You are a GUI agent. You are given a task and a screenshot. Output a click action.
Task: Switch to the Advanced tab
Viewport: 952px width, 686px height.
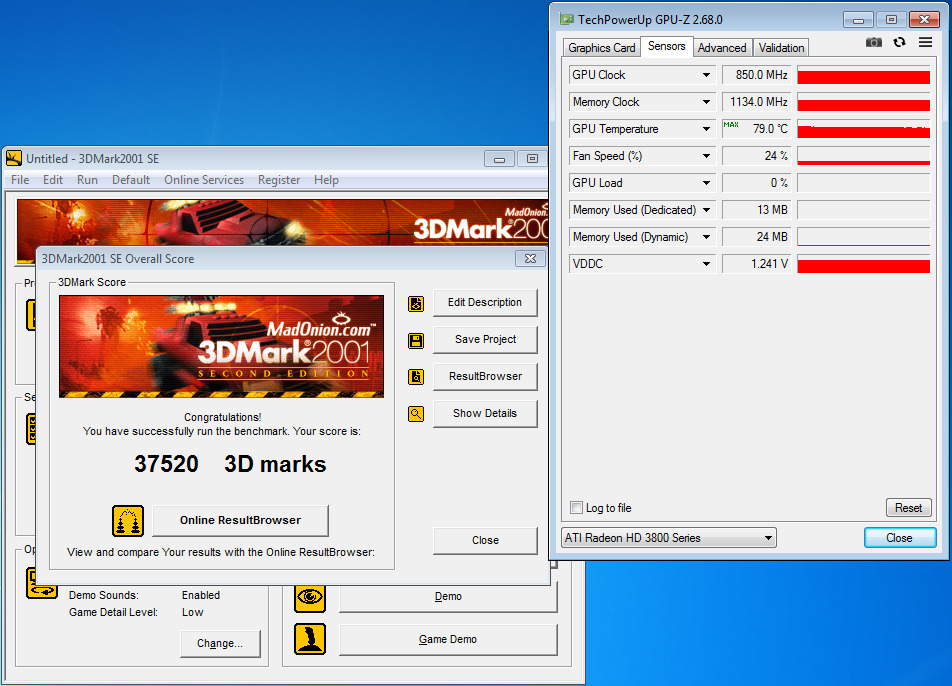[x=722, y=48]
